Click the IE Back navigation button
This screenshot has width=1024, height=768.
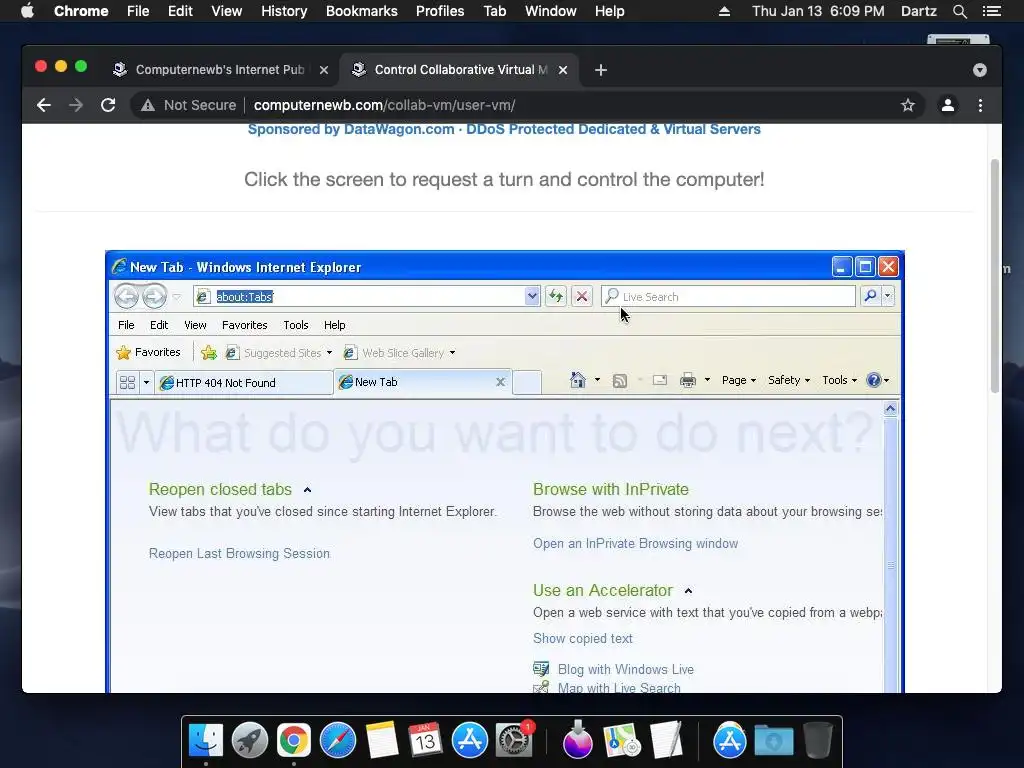[x=127, y=296]
